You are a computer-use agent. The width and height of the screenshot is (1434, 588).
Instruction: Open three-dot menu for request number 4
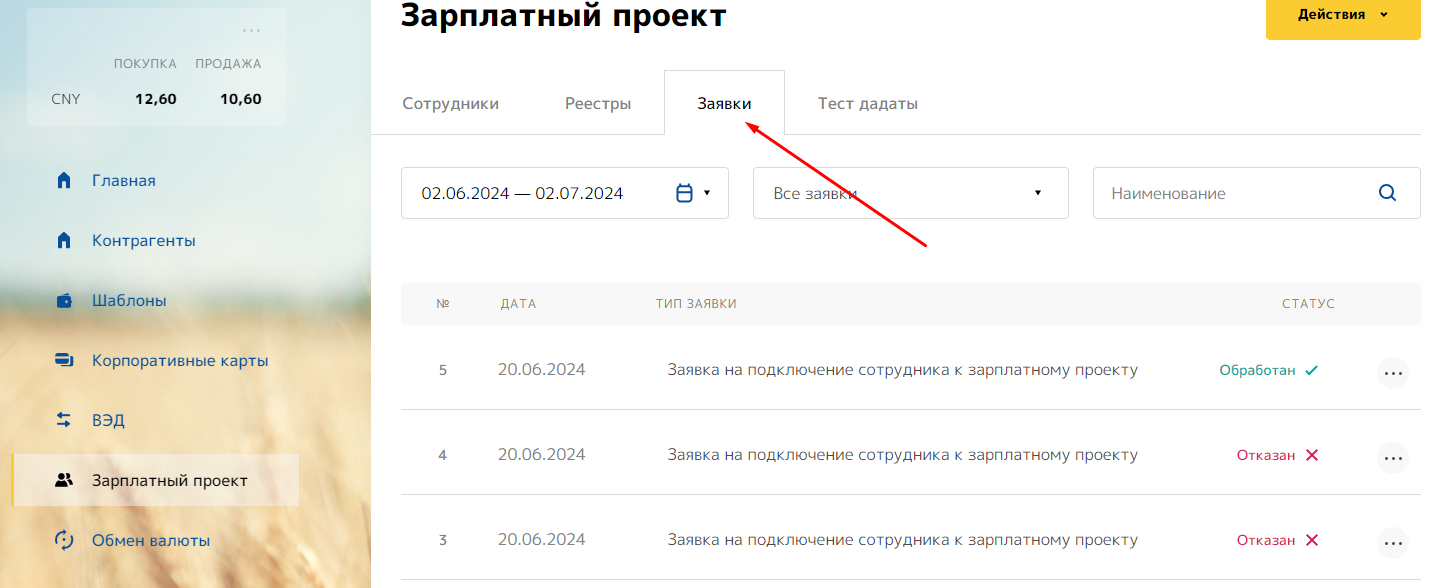(x=1392, y=458)
